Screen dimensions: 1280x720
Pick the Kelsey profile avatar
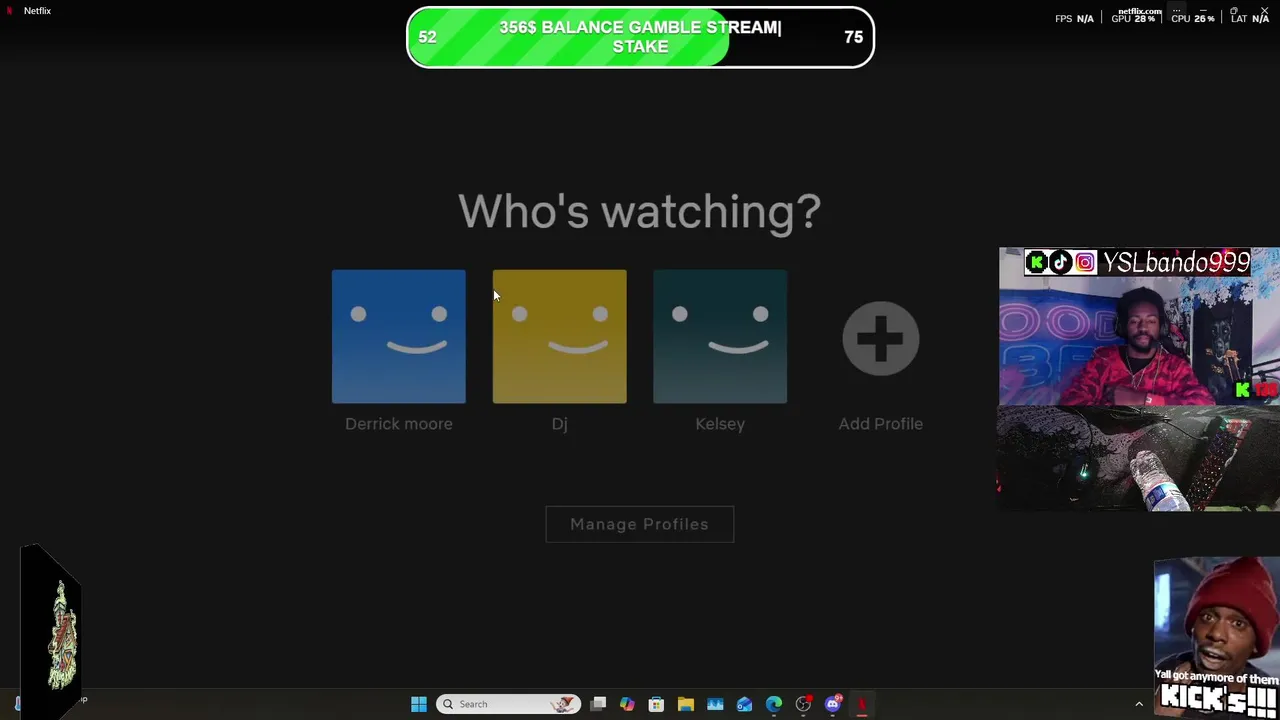[x=720, y=336]
